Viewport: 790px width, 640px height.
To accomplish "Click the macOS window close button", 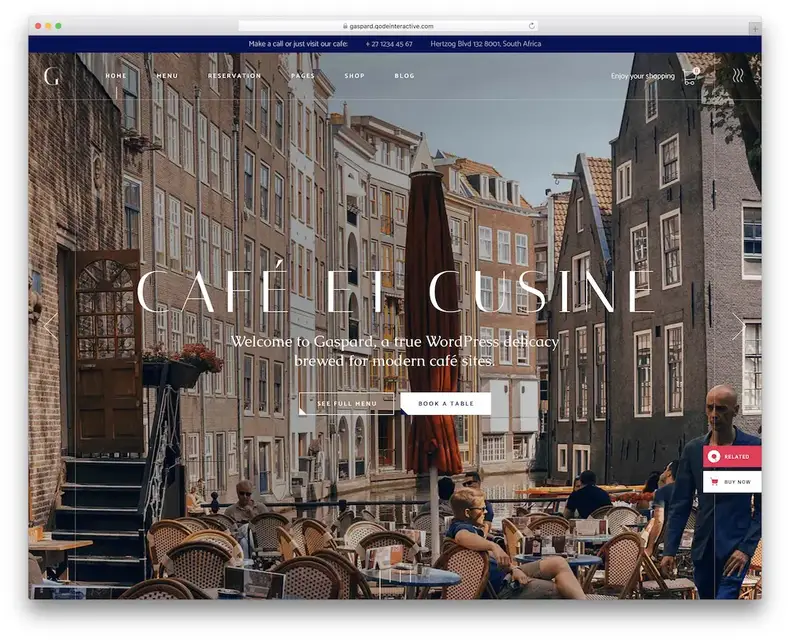I will [38, 26].
